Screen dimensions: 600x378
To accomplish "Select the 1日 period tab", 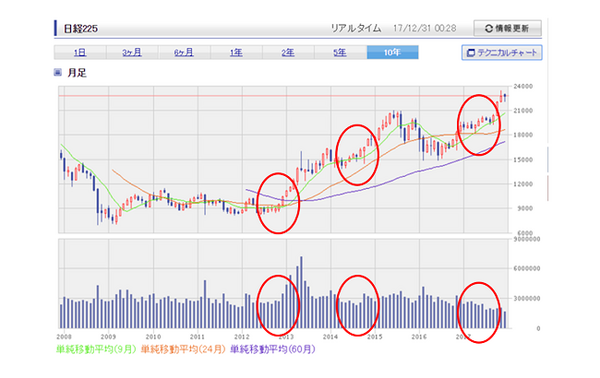I will (x=80, y=52).
